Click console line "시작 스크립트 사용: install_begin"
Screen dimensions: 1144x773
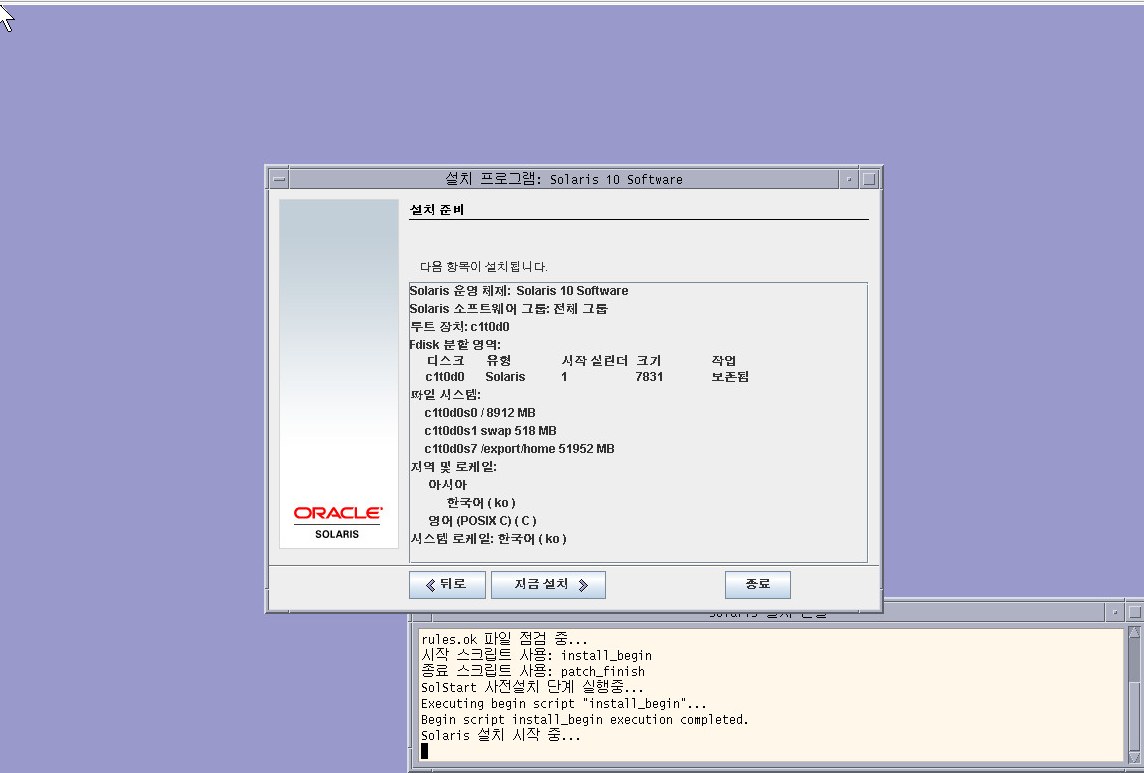[x=536, y=655]
